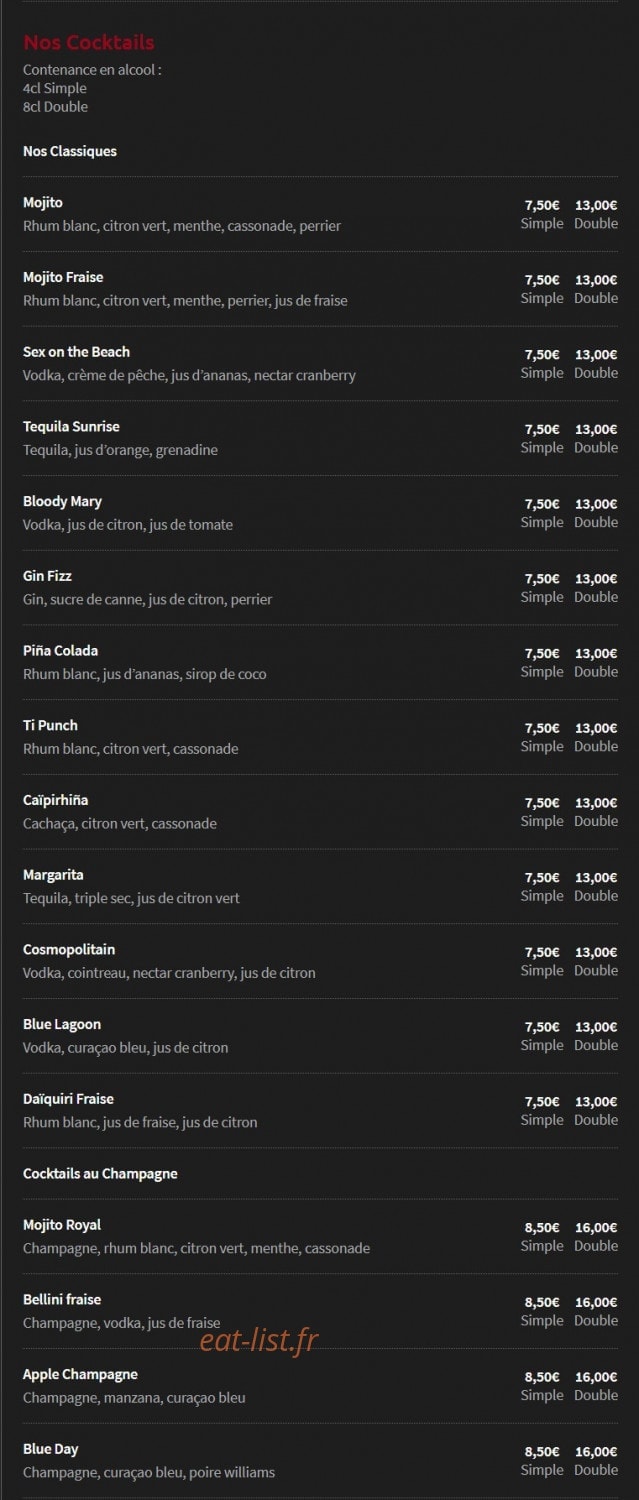Screen dimensions: 639x1500
Task: Select the Blue Lagoon item title
Action: (62, 1025)
